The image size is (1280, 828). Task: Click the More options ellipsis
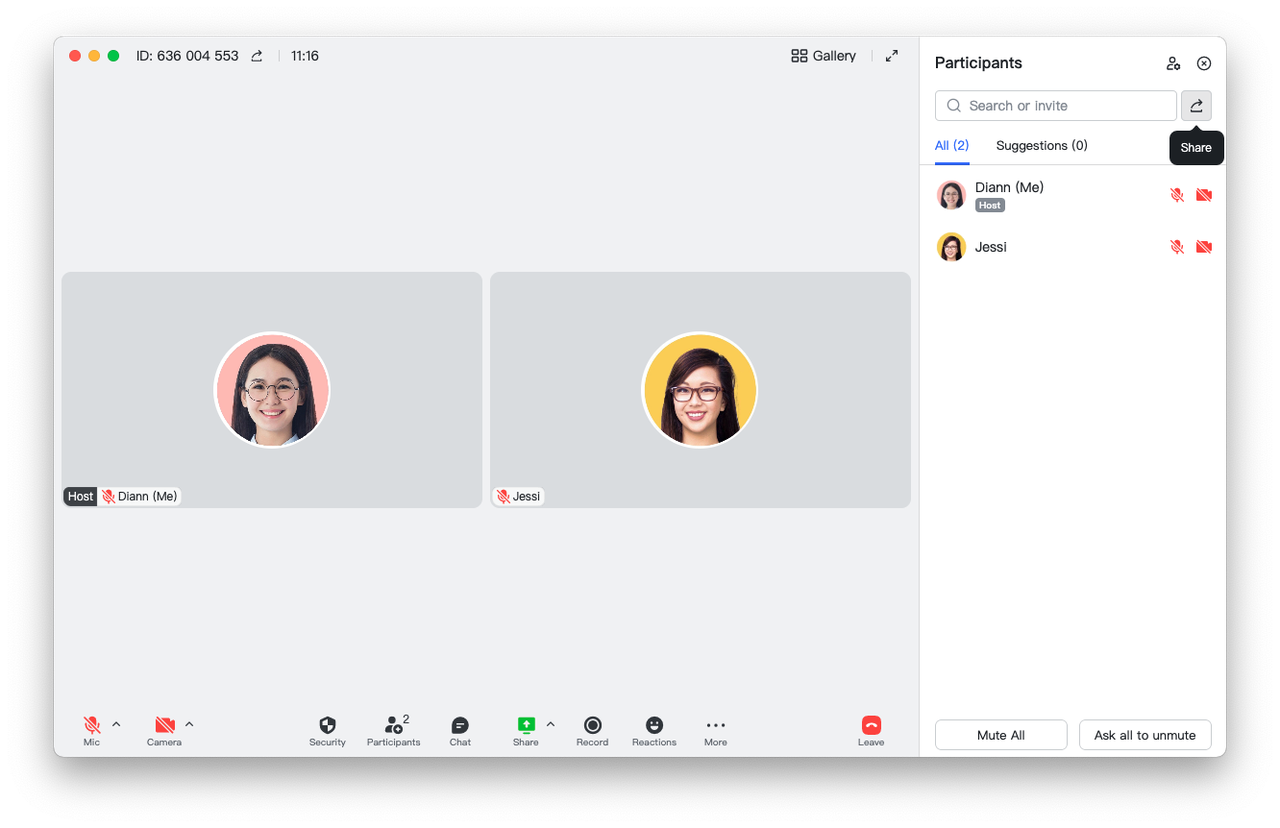point(715,730)
